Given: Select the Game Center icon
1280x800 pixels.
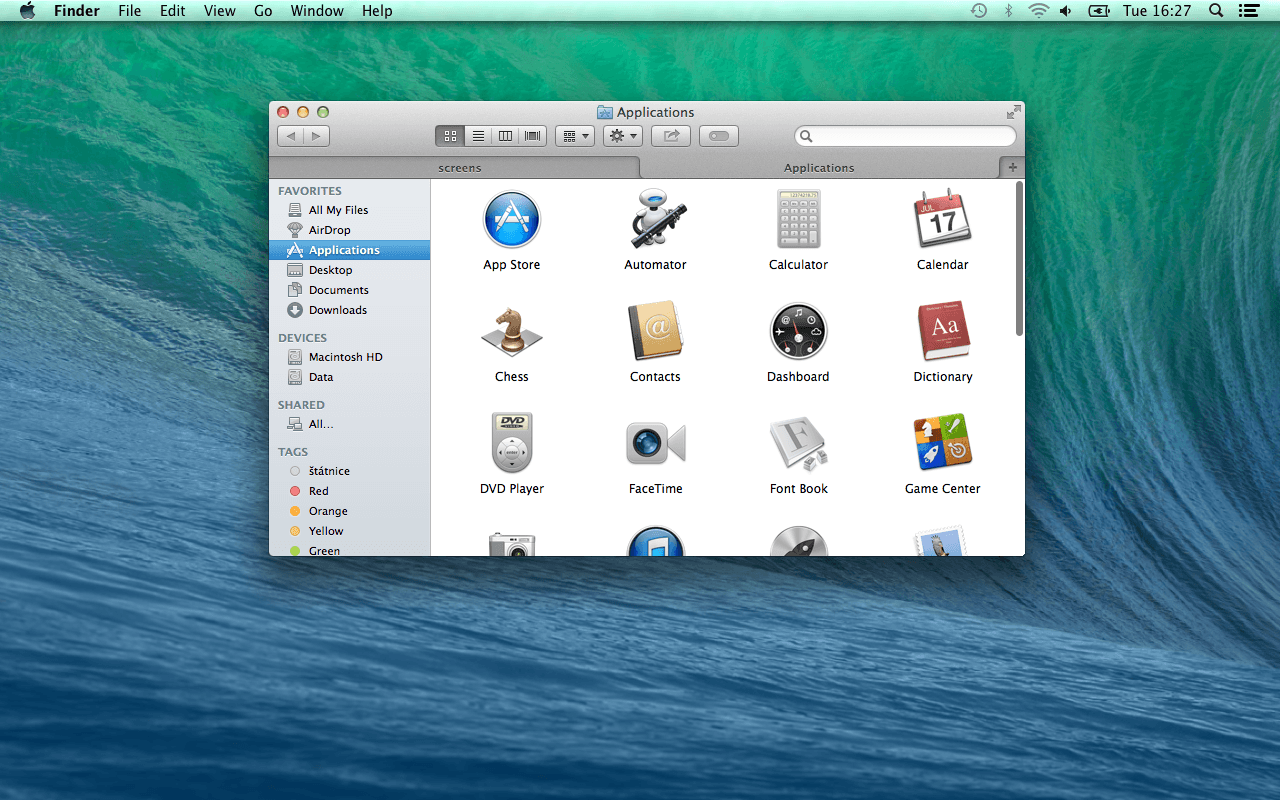Looking at the screenshot, I should [942, 443].
